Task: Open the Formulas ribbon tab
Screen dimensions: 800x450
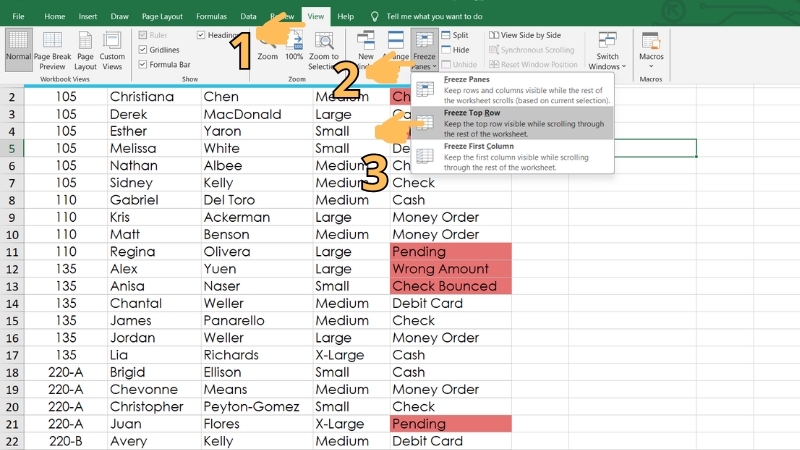Action: (x=211, y=17)
